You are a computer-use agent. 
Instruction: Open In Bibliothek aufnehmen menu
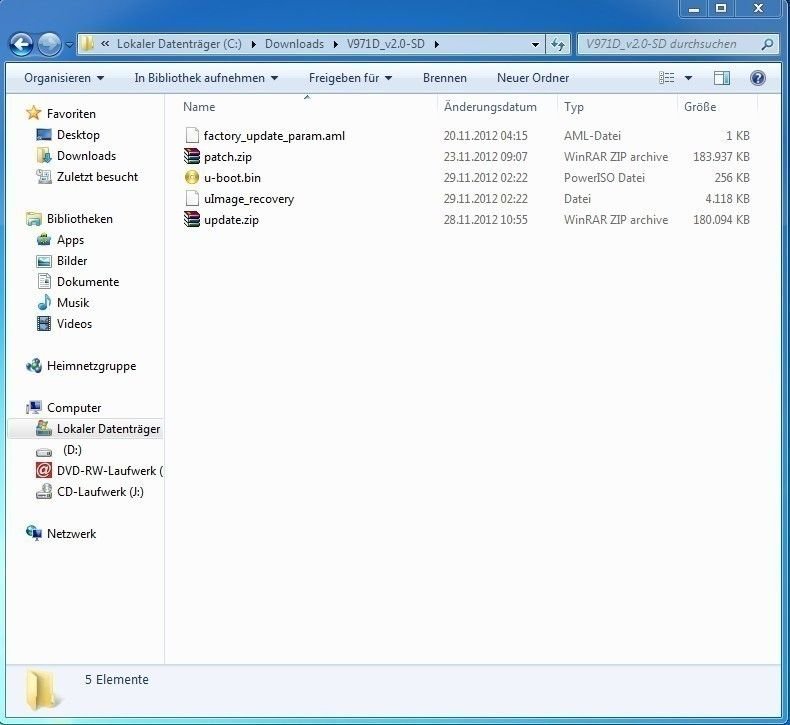[x=206, y=78]
